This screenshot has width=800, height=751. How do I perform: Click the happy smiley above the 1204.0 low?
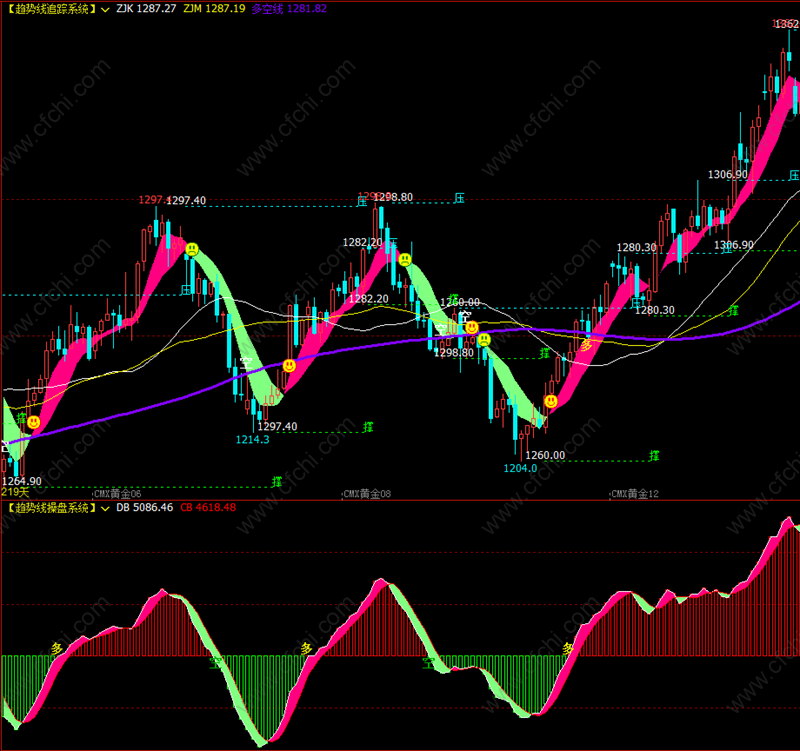click(x=551, y=402)
